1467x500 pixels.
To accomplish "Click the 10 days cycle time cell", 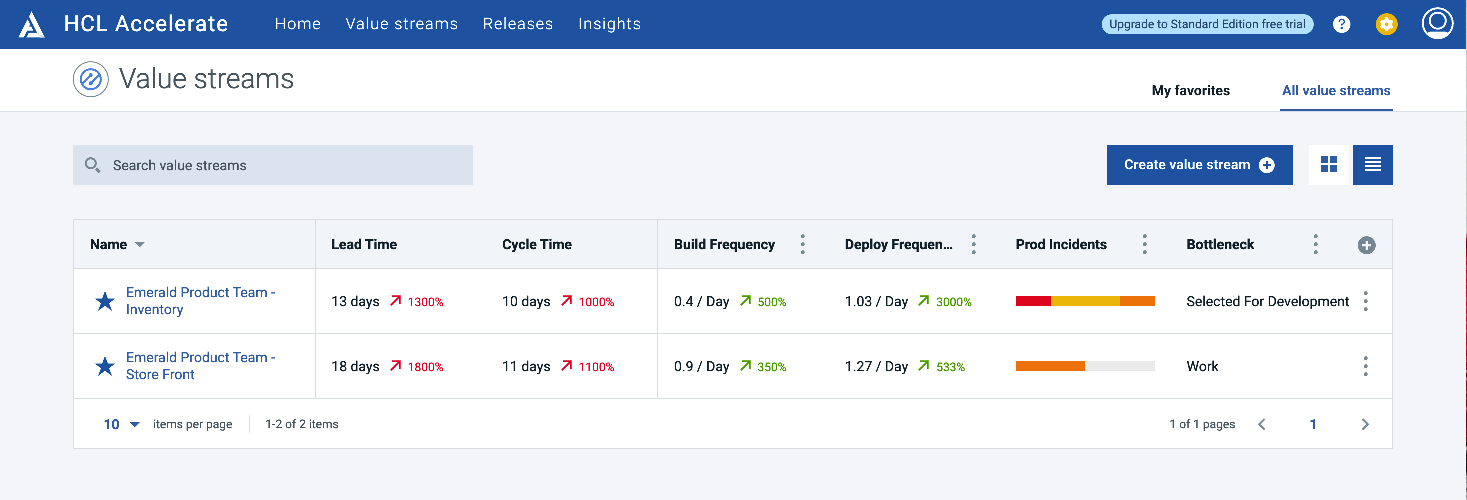I will point(526,301).
